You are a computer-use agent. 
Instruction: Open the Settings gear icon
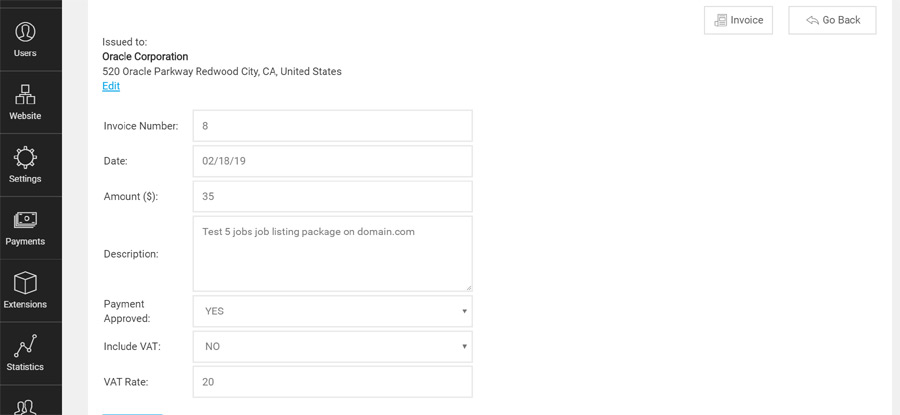[x=25, y=157]
